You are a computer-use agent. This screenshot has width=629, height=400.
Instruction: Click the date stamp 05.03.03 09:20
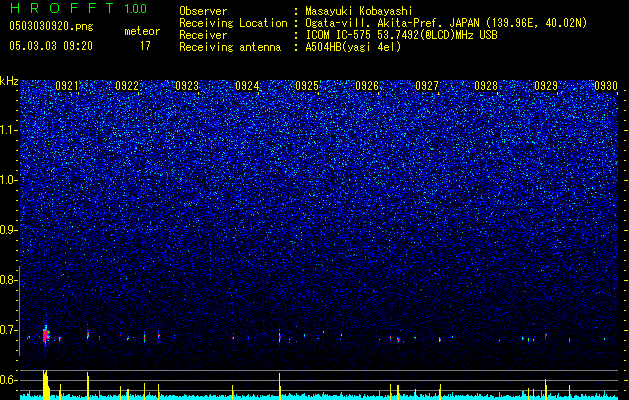(51, 46)
